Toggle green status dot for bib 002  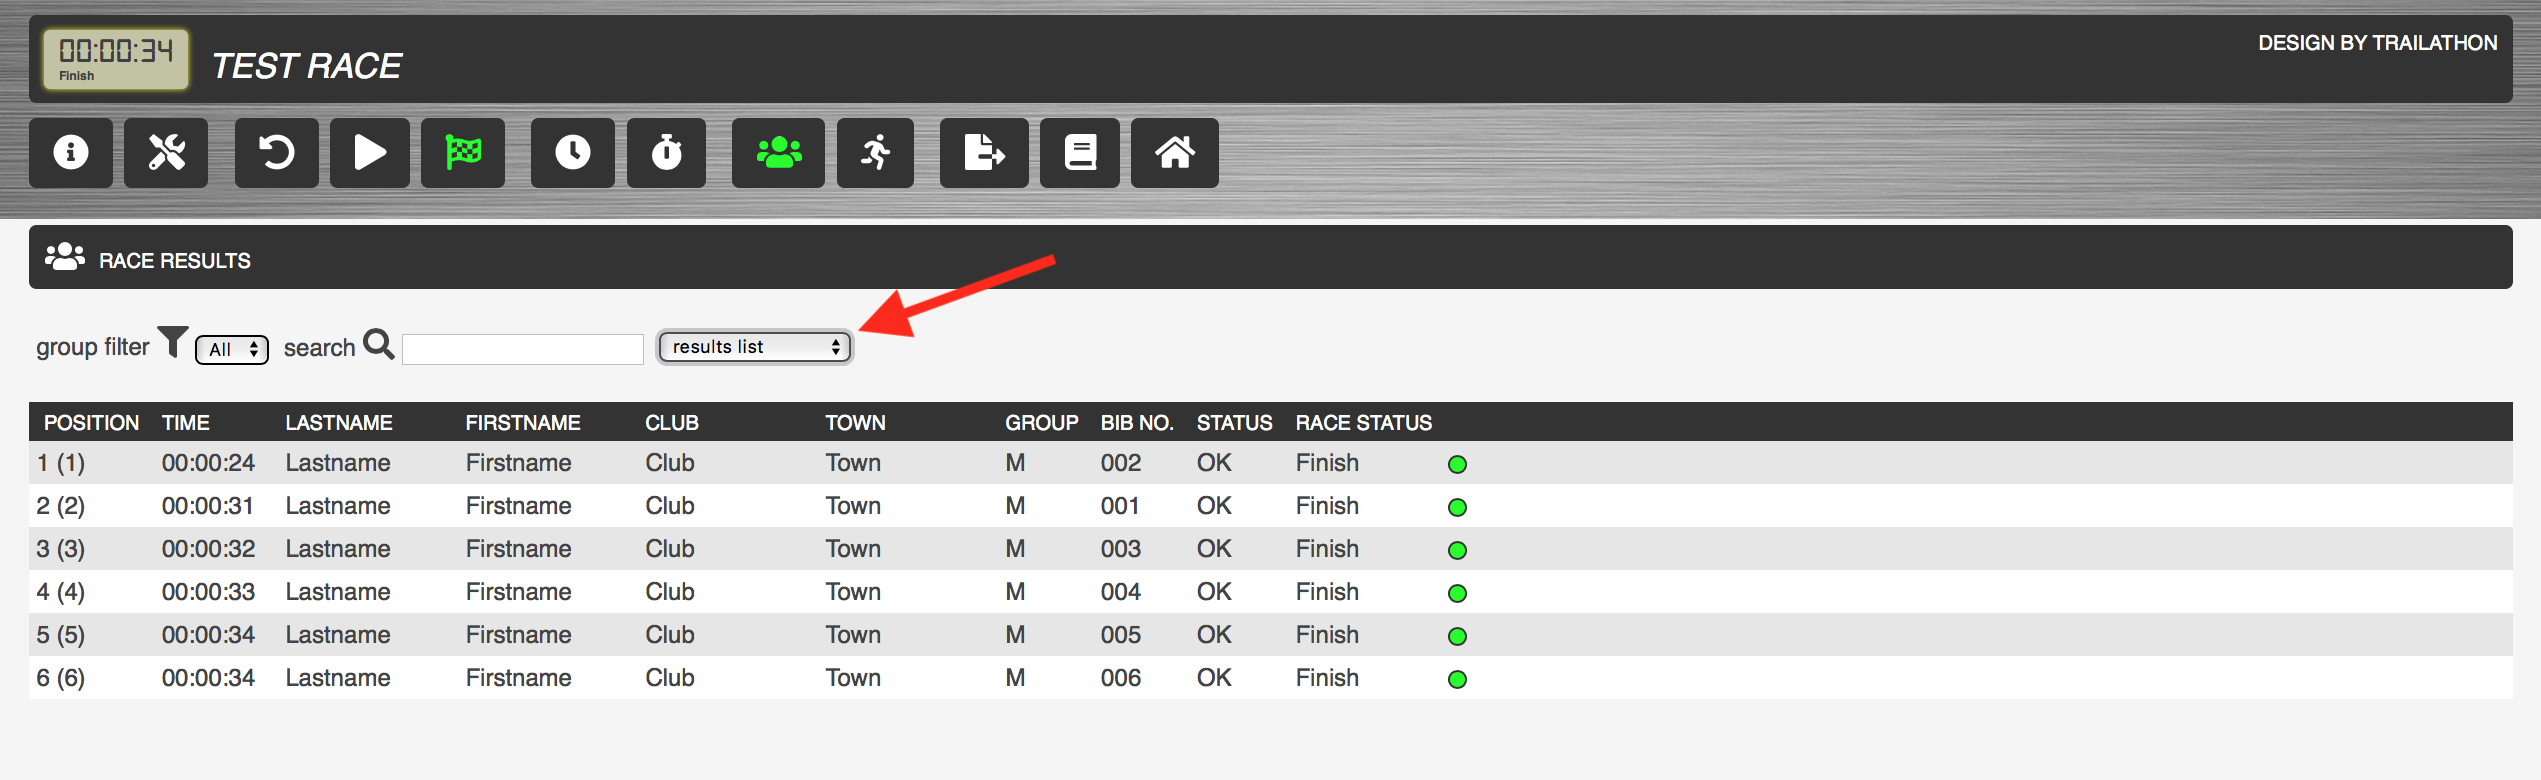(1457, 464)
